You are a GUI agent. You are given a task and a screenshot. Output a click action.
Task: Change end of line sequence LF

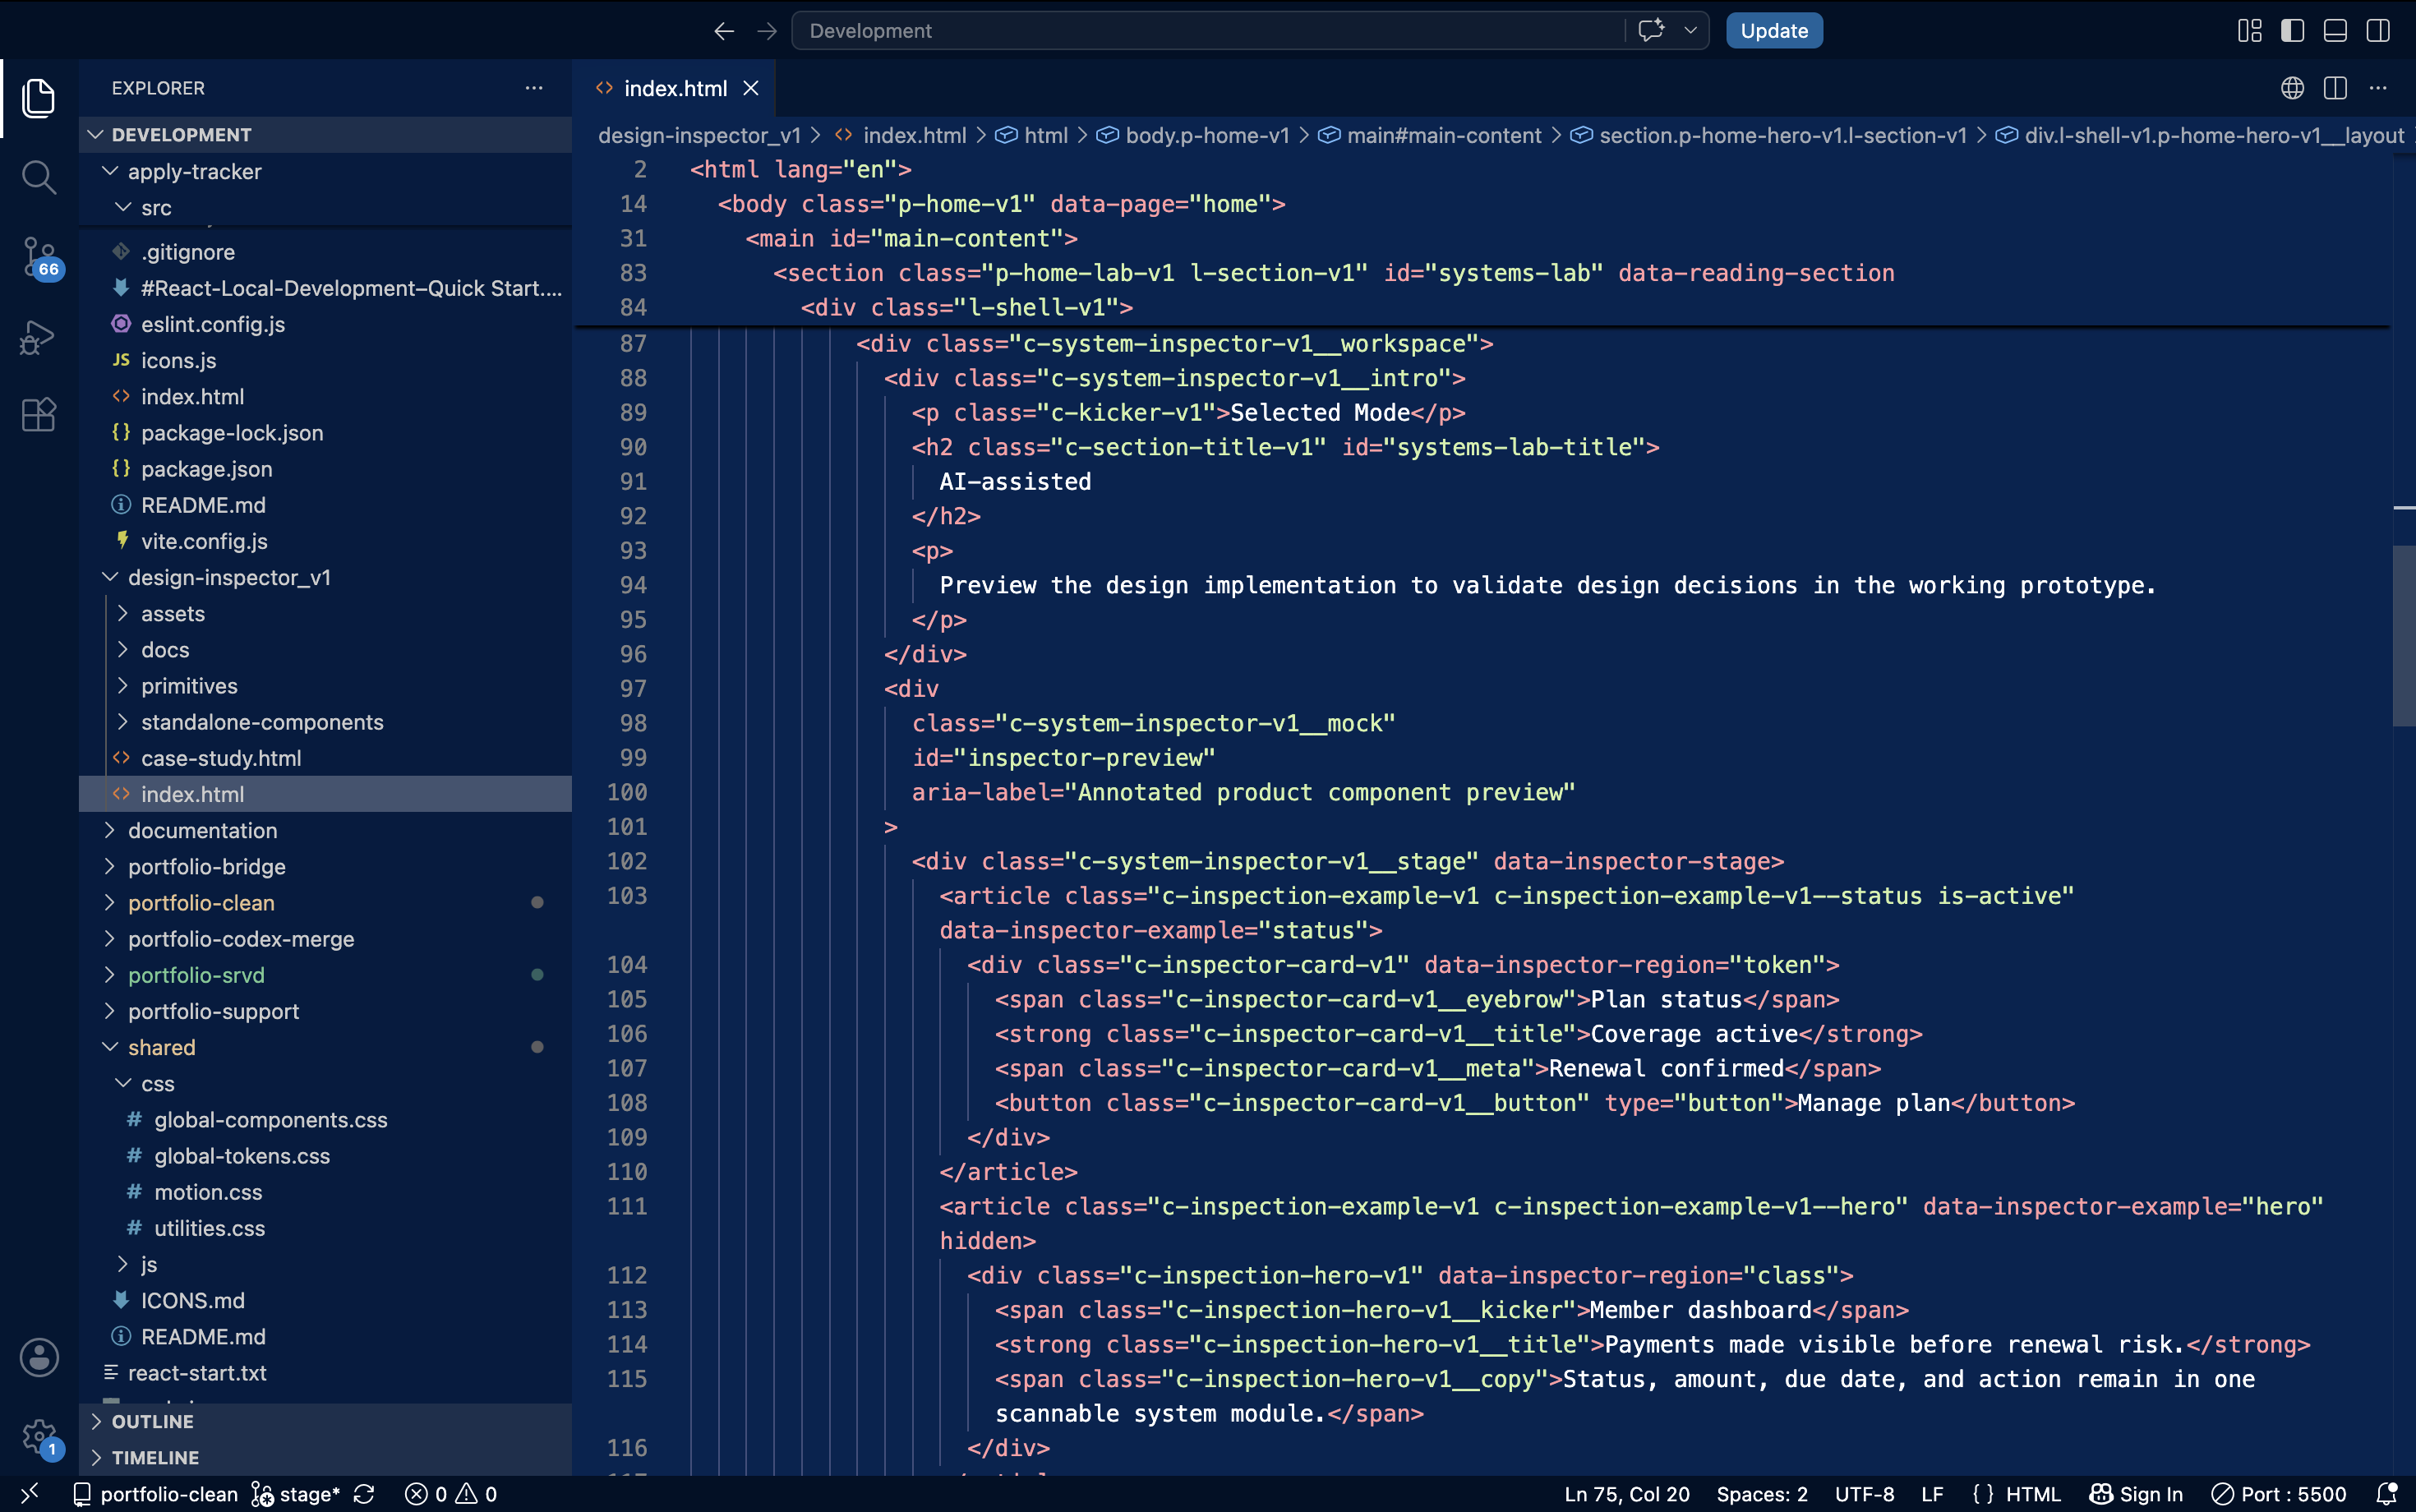point(1932,1494)
